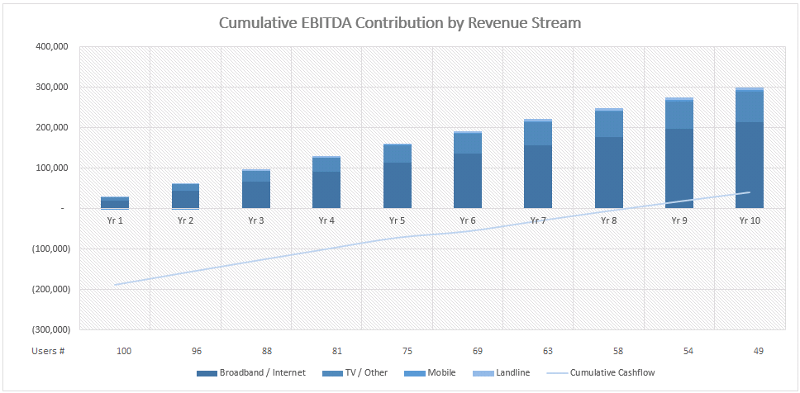Click the Landline legend swatch
This screenshot has width=800, height=393.
[483, 373]
